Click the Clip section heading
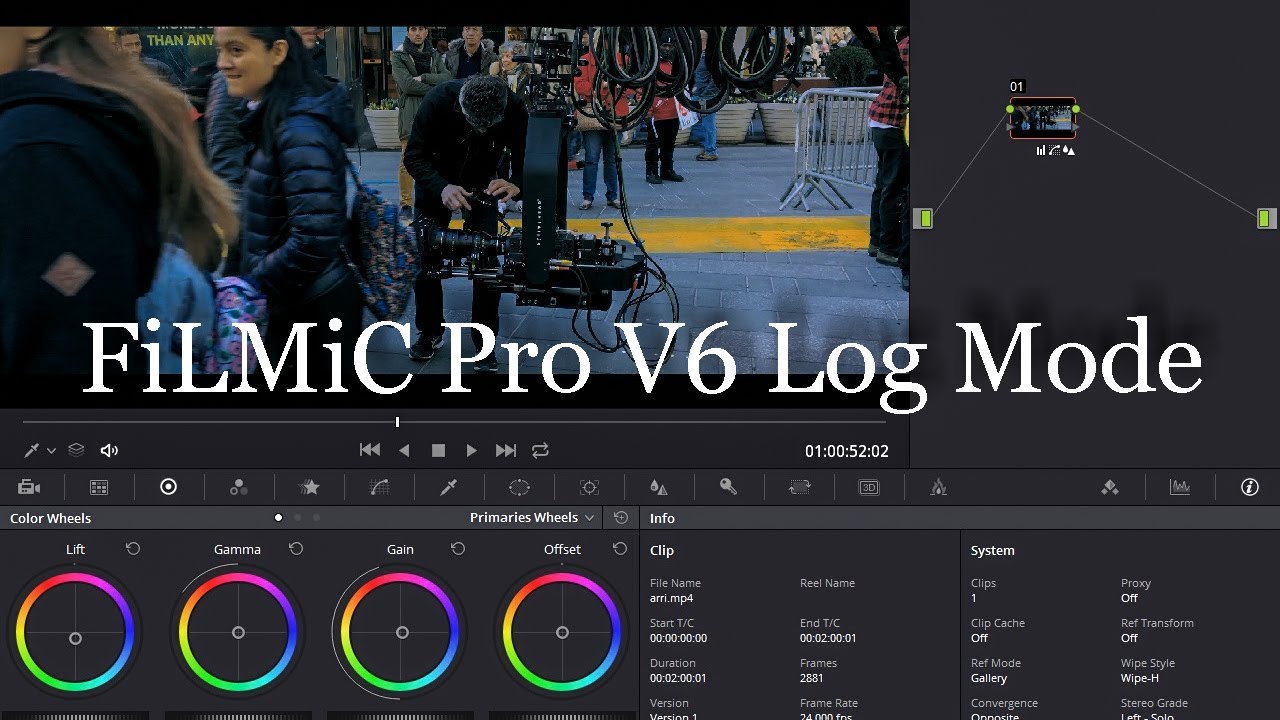Viewport: 1280px width, 720px height. click(x=662, y=550)
